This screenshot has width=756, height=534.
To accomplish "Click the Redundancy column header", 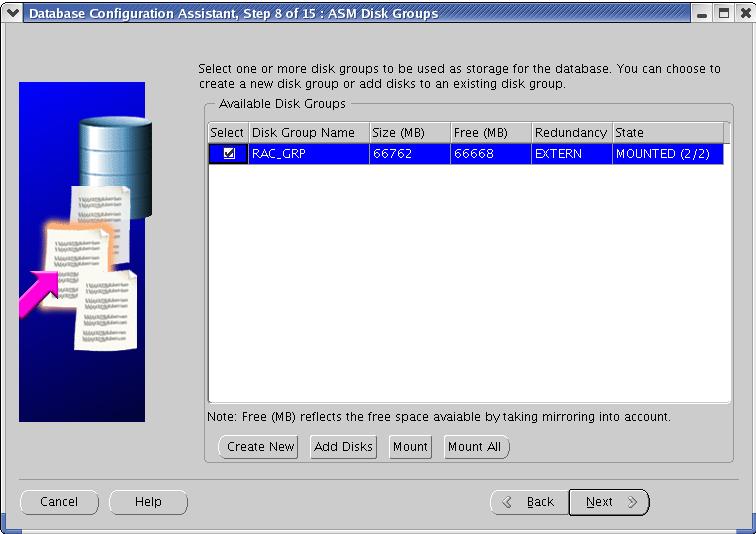I will click(571, 133).
